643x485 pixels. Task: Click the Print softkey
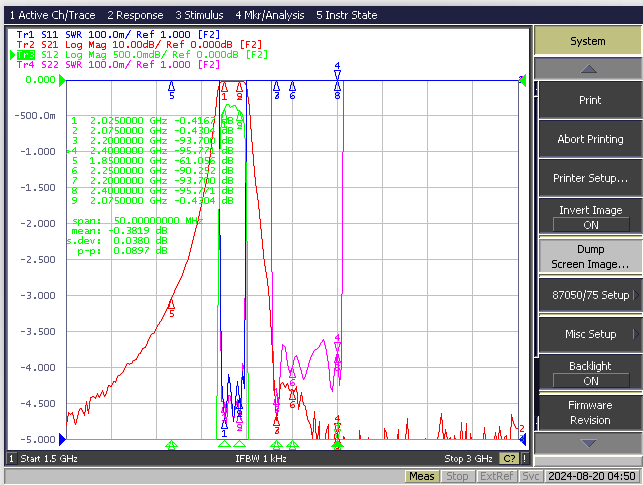tap(590, 100)
